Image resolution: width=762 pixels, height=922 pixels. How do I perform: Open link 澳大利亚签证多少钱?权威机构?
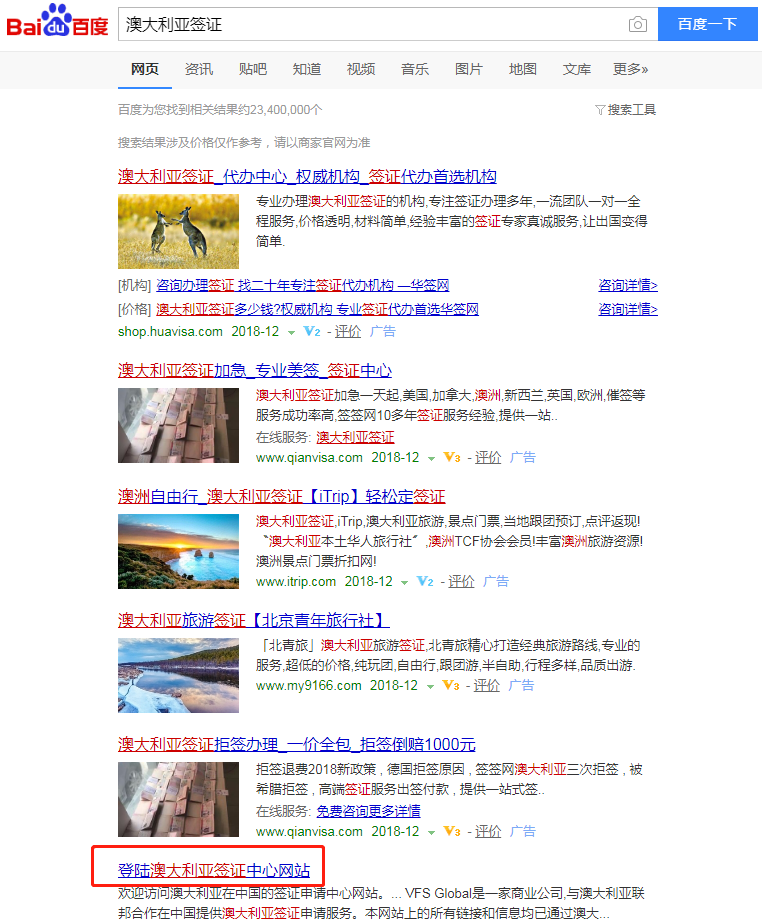point(318,309)
